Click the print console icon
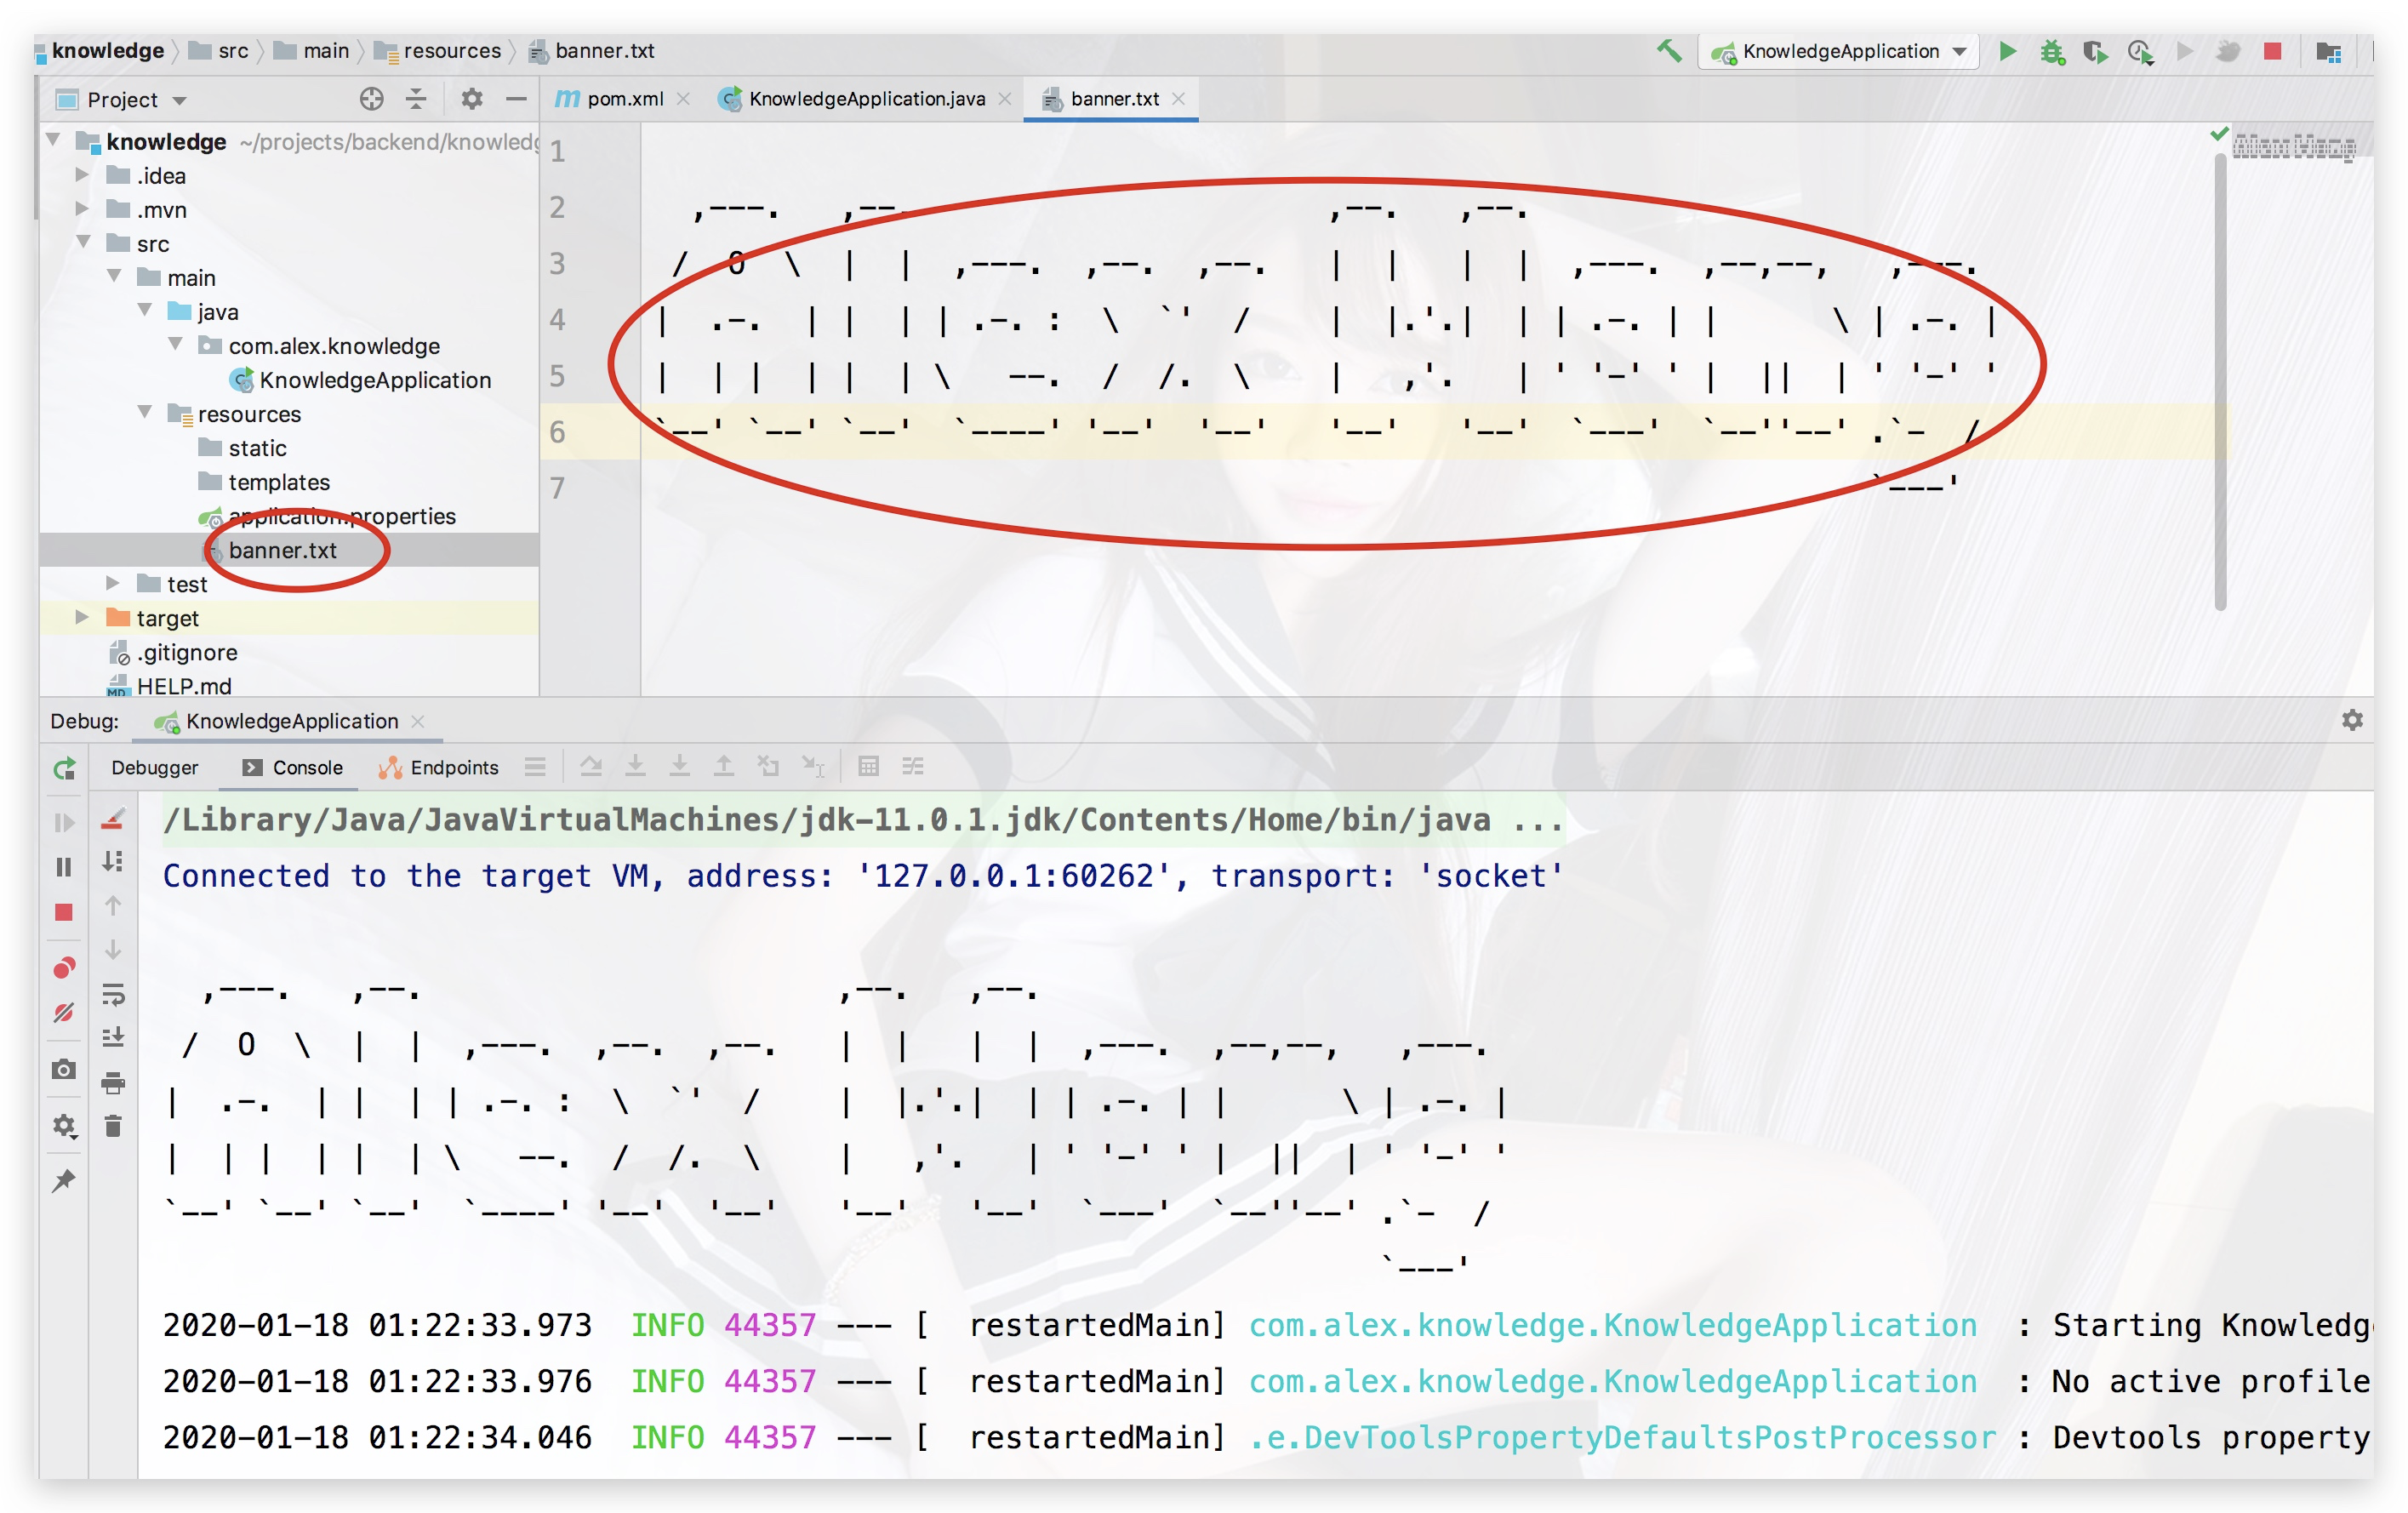Viewport: 2408px width, 1513px height. click(113, 1082)
